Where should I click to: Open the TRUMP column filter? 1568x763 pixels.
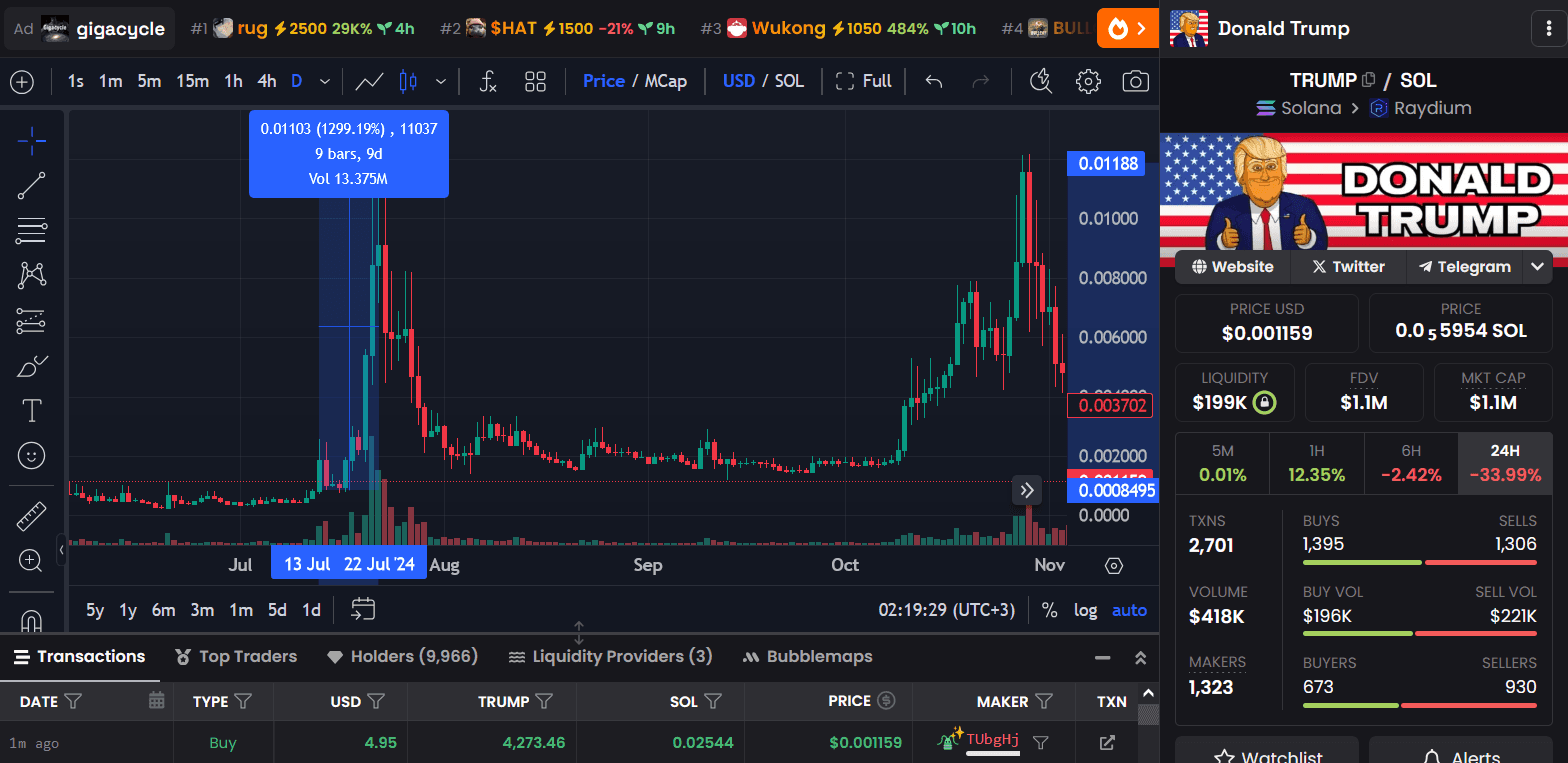tap(544, 701)
